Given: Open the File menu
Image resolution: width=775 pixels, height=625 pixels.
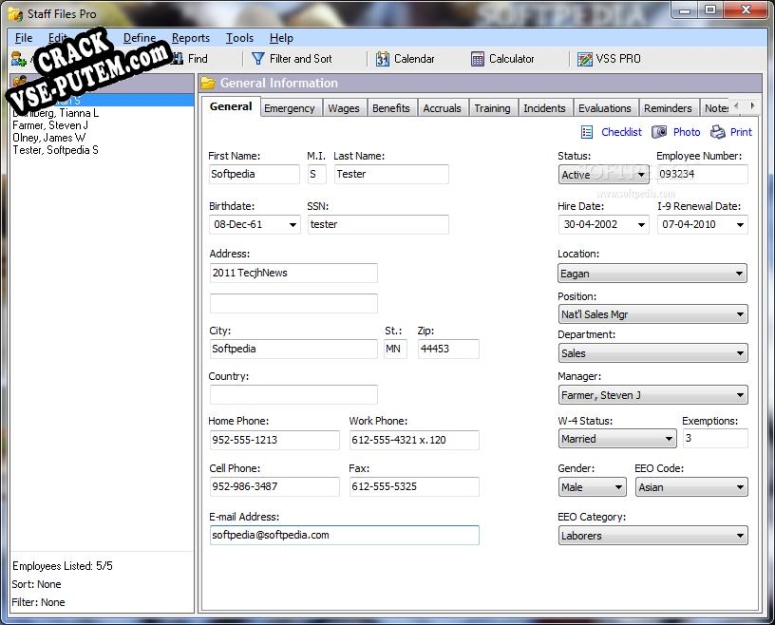Looking at the screenshot, I should (x=23, y=38).
